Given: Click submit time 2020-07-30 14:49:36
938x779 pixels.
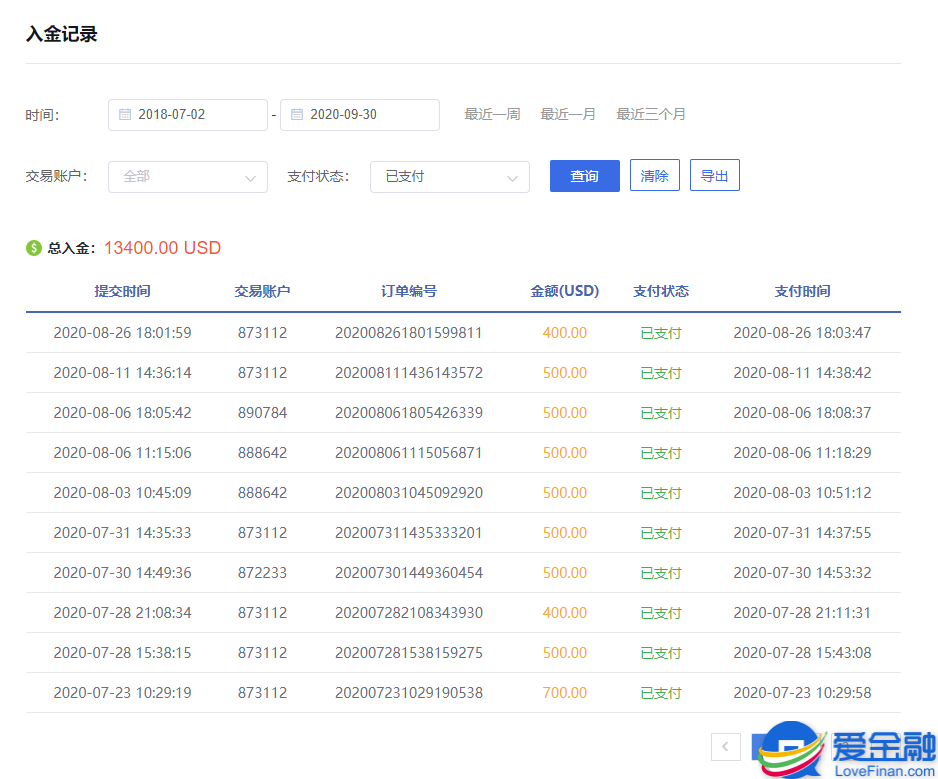Looking at the screenshot, I should click(123, 573).
